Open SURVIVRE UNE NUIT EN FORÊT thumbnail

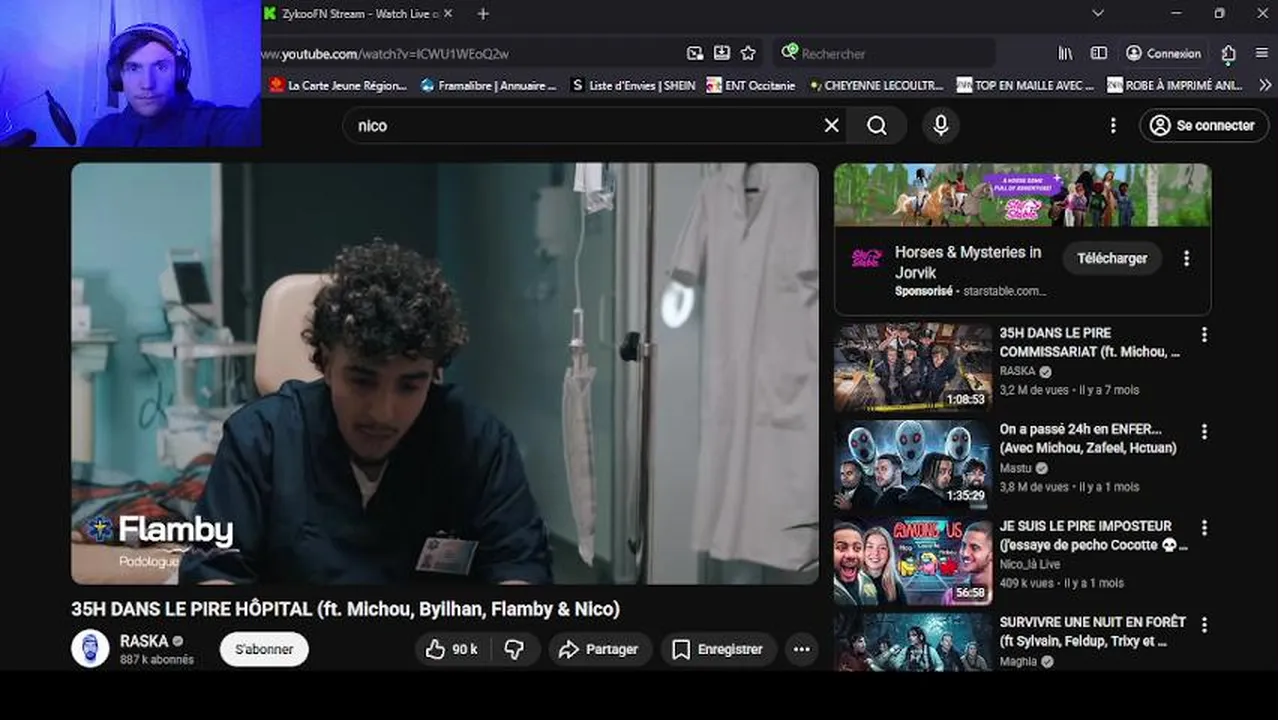point(913,642)
